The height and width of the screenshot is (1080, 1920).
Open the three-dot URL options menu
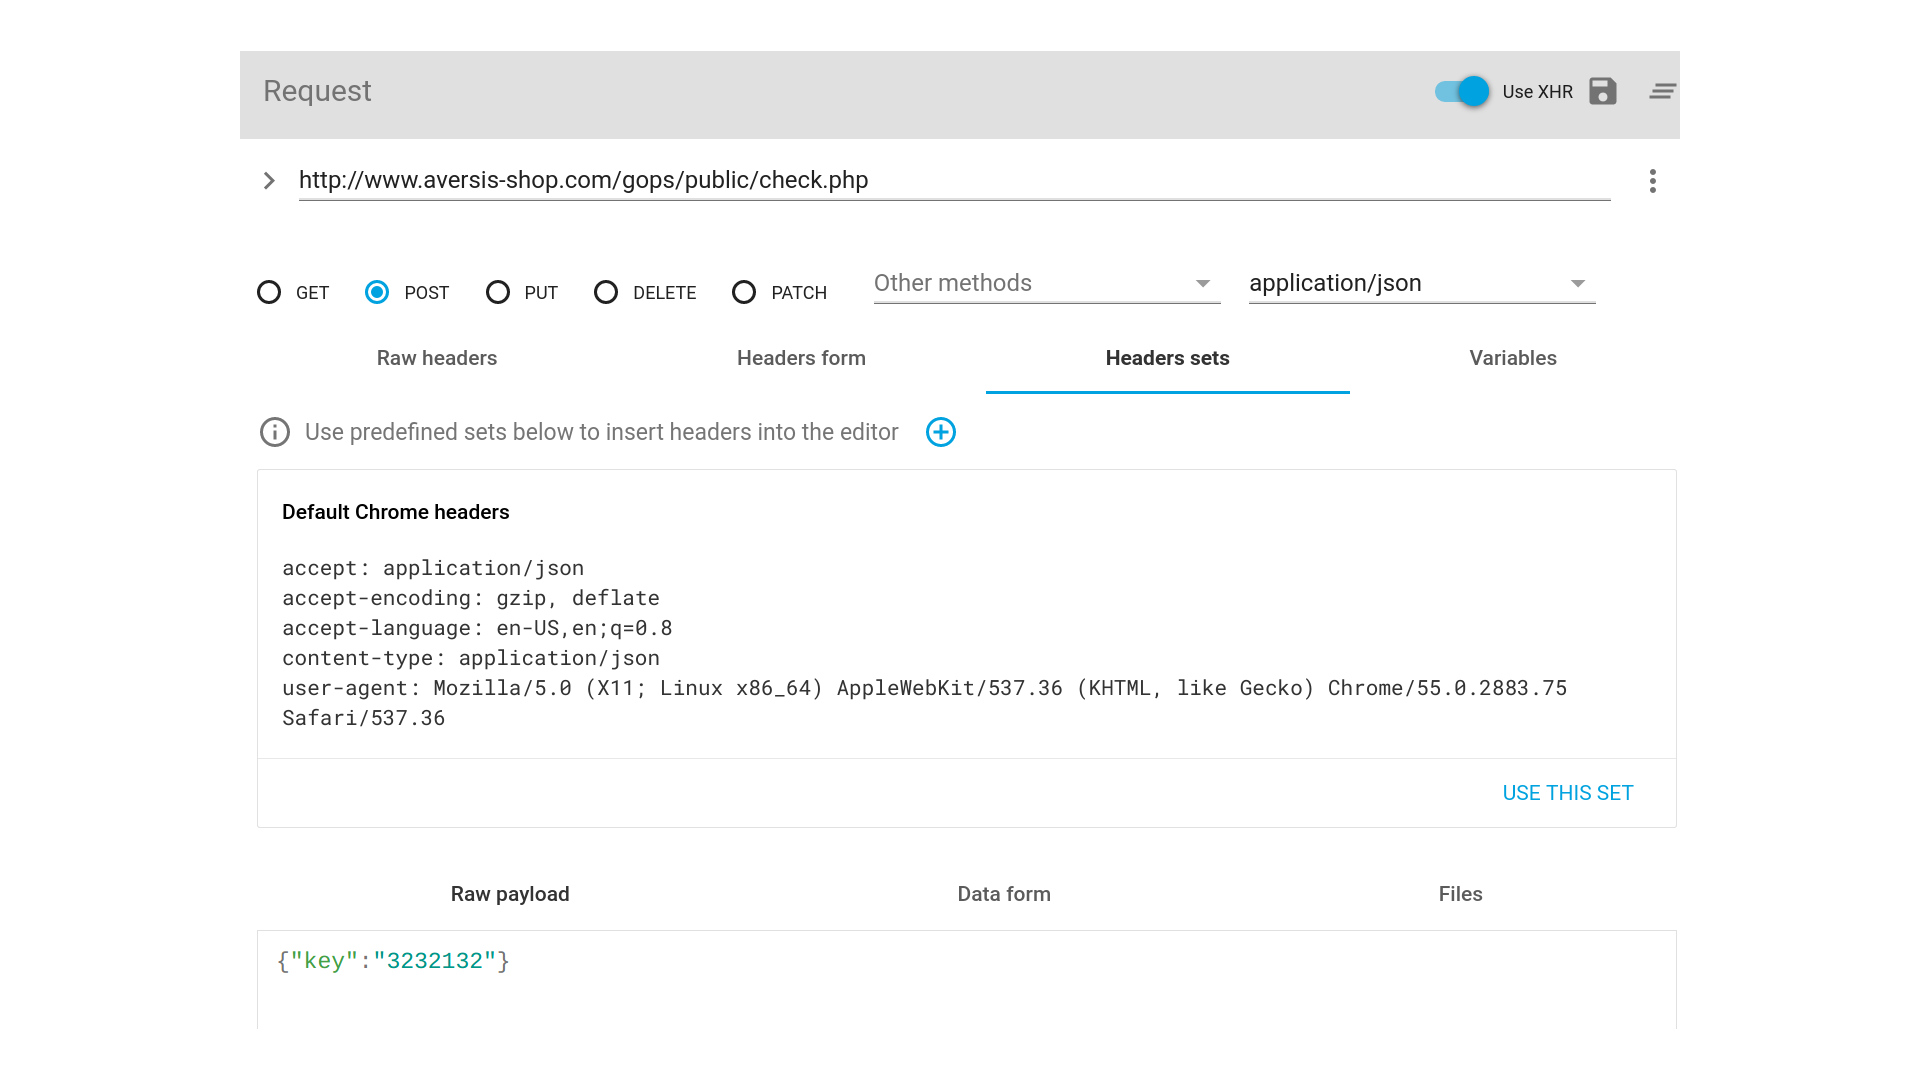(1653, 181)
